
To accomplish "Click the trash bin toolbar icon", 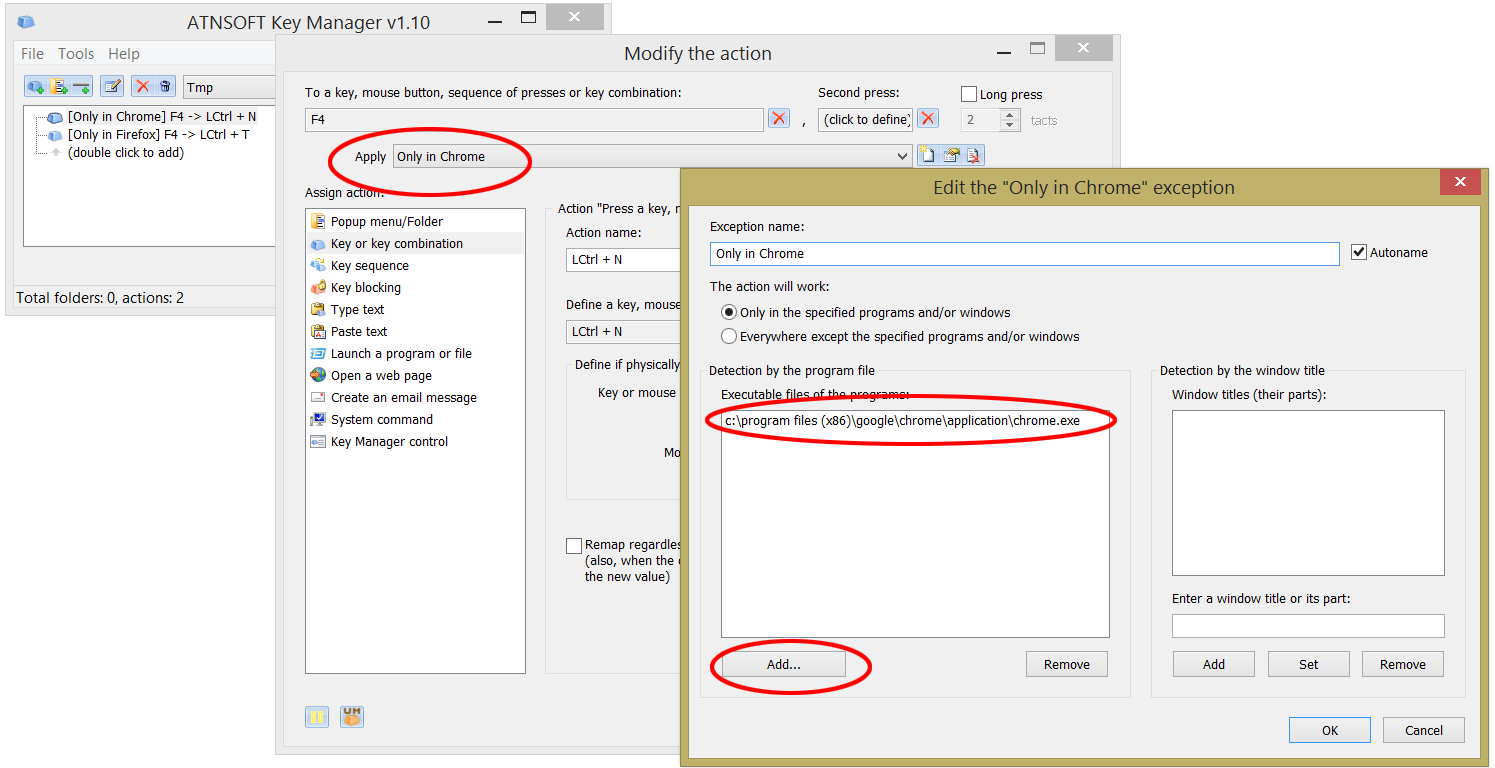I will (x=166, y=87).
